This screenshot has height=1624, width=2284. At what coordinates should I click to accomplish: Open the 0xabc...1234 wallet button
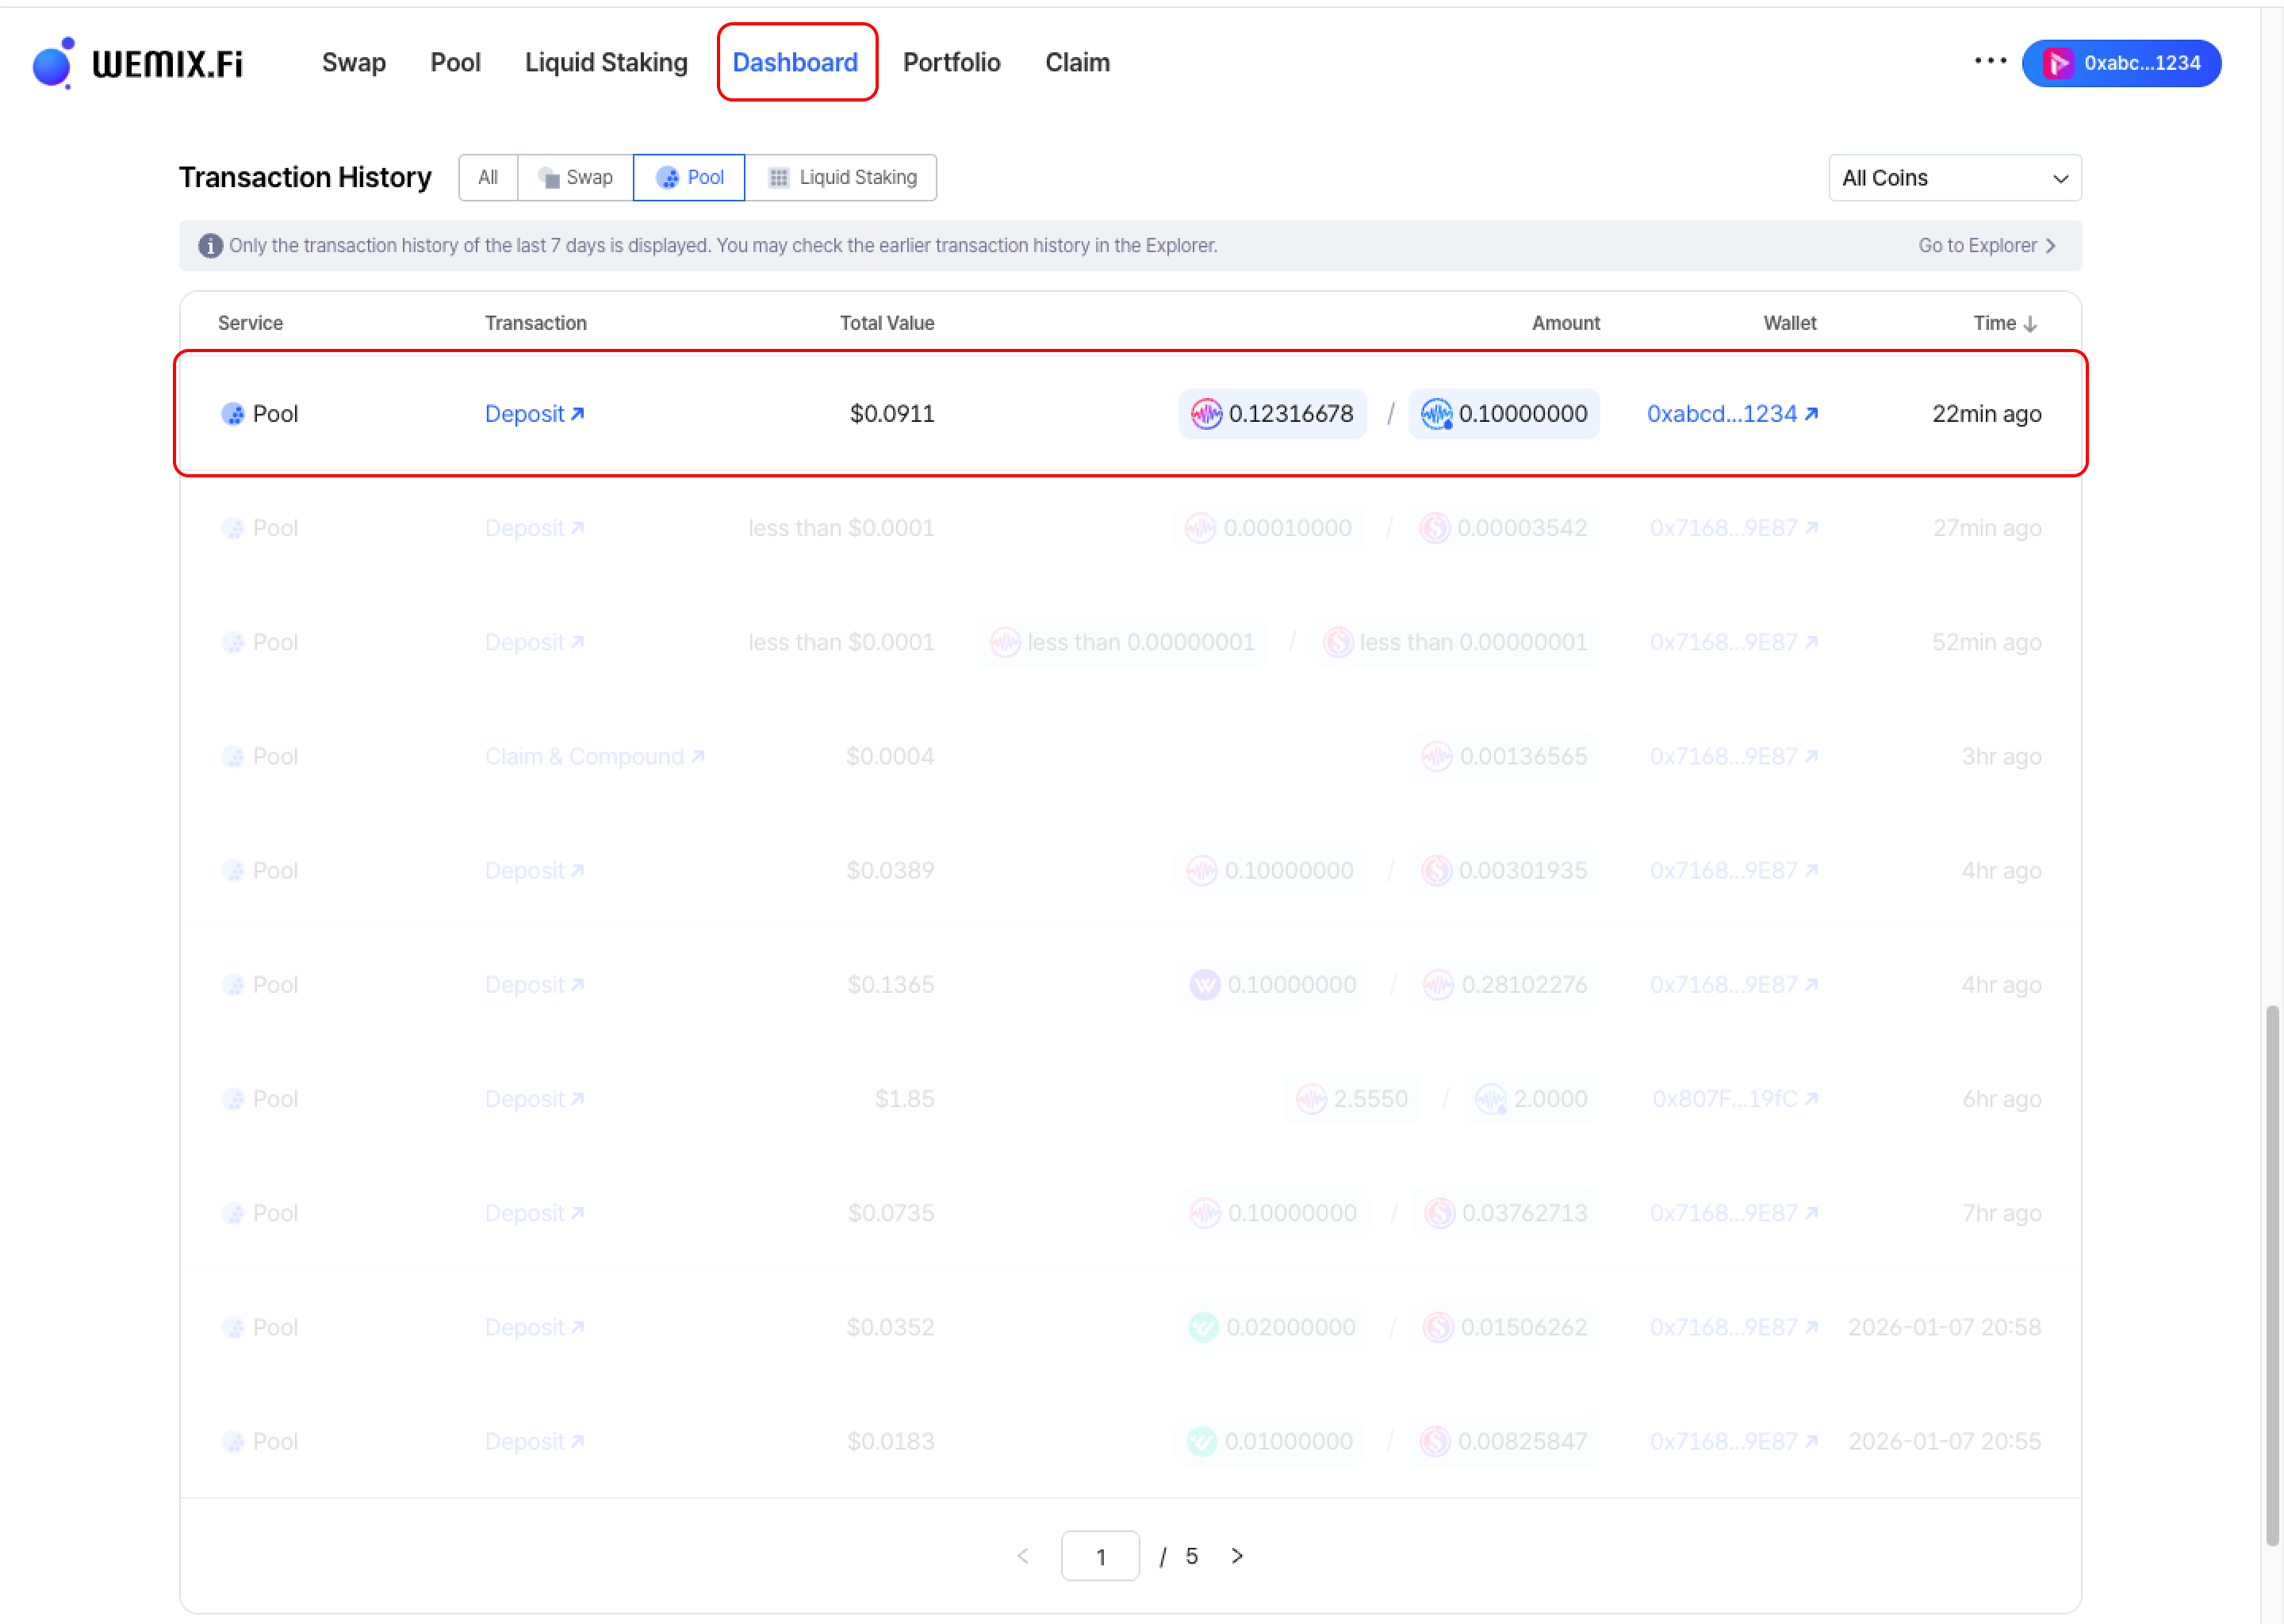(2121, 64)
